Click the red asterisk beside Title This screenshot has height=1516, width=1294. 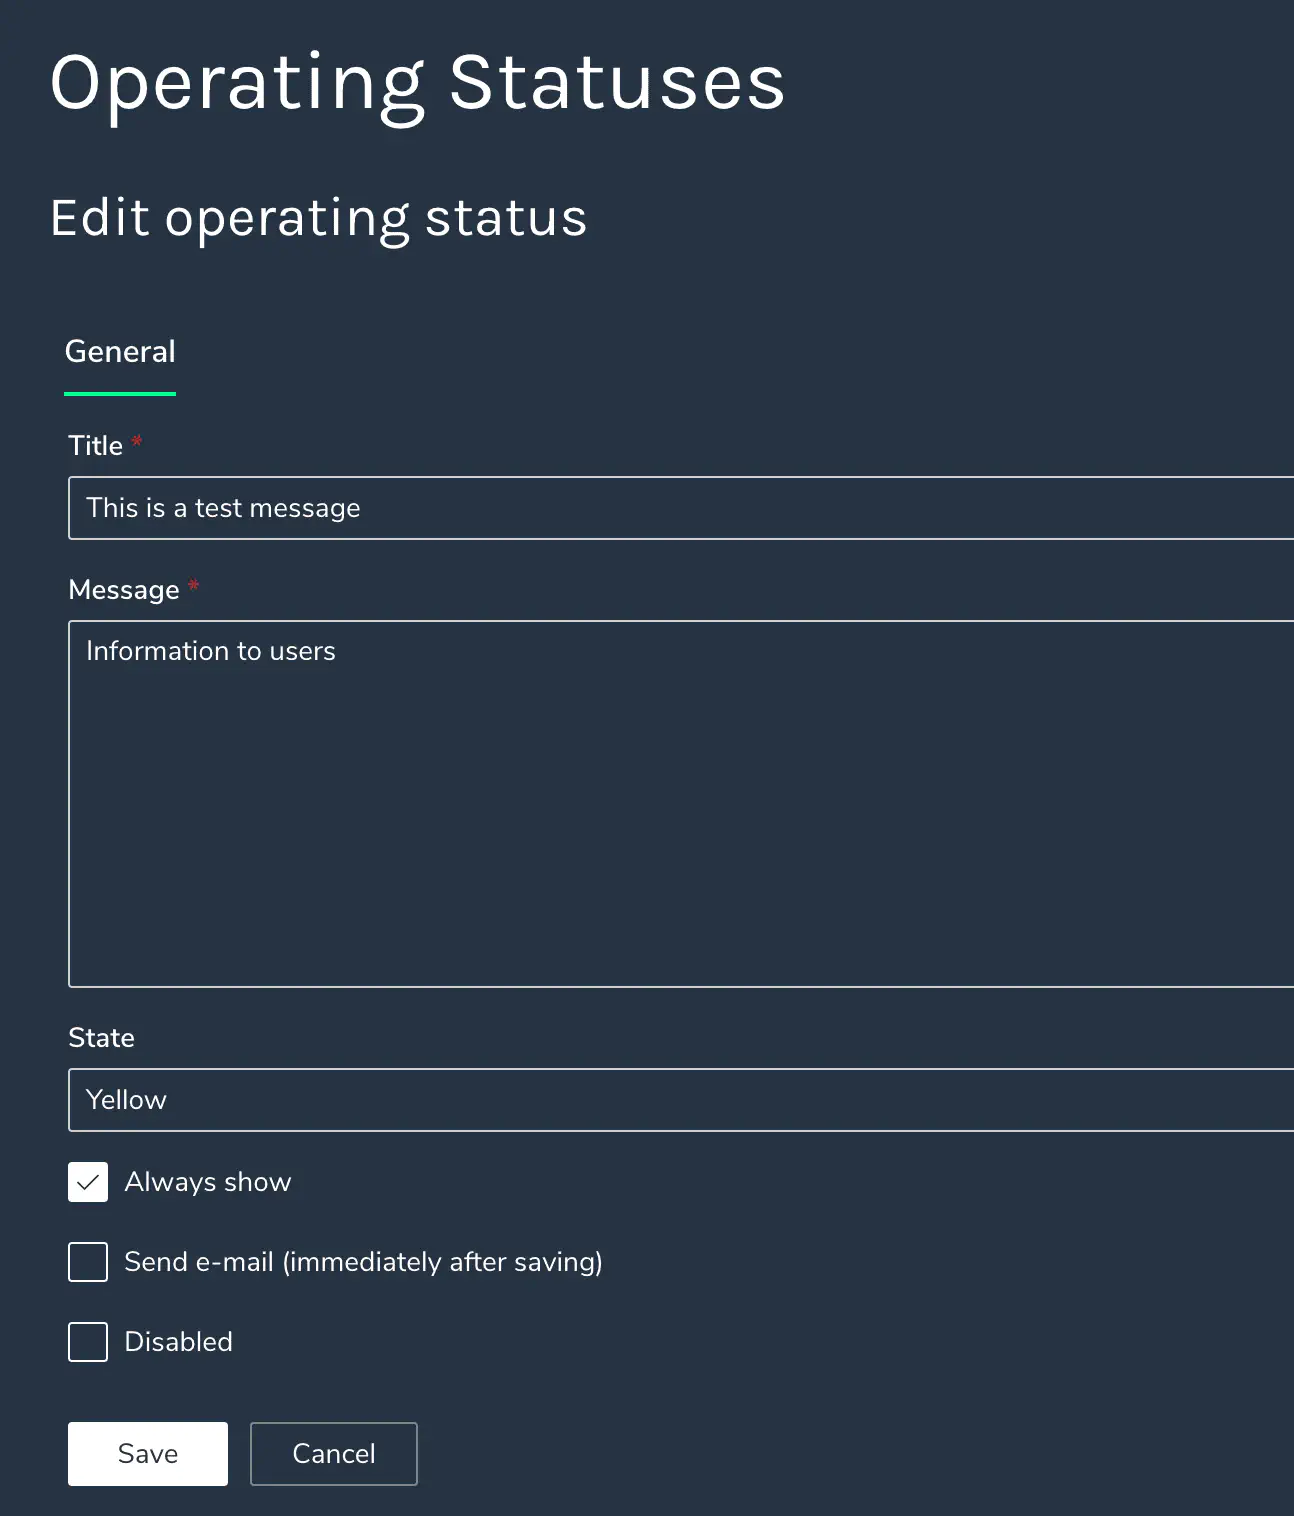(x=137, y=442)
